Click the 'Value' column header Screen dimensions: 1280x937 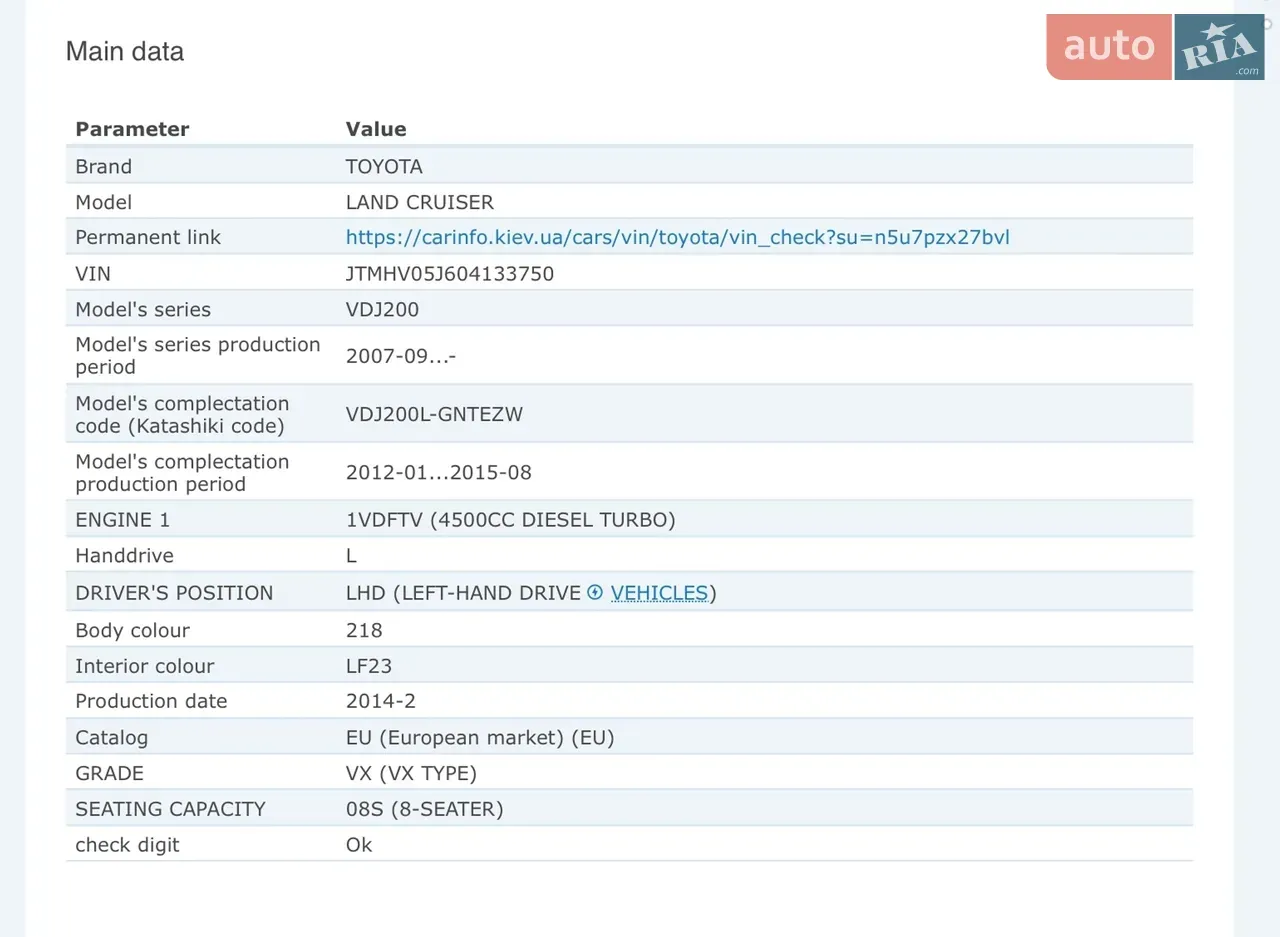tap(376, 129)
